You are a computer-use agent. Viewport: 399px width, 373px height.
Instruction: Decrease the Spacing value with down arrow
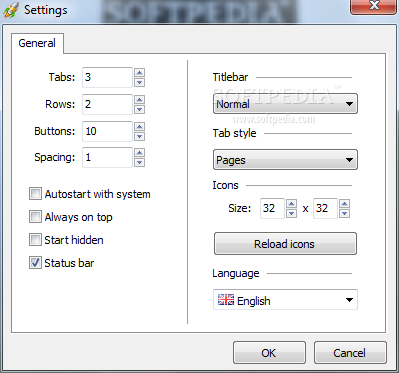point(139,162)
